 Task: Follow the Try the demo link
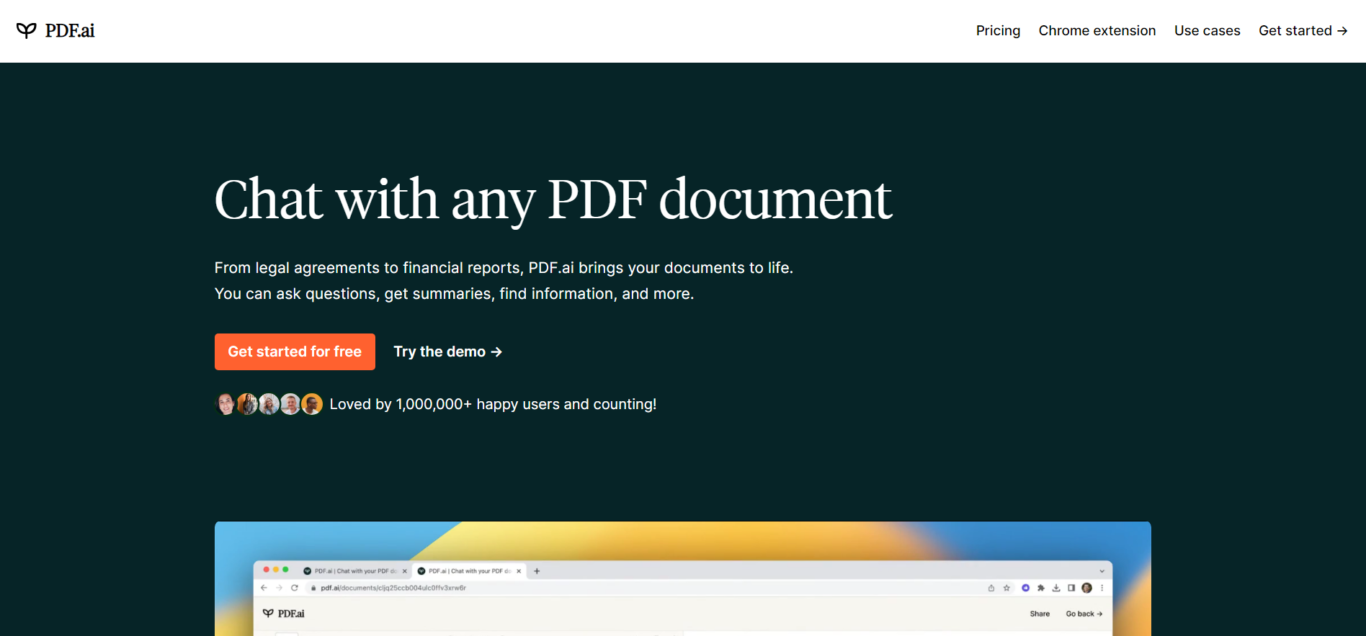tap(448, 352)
